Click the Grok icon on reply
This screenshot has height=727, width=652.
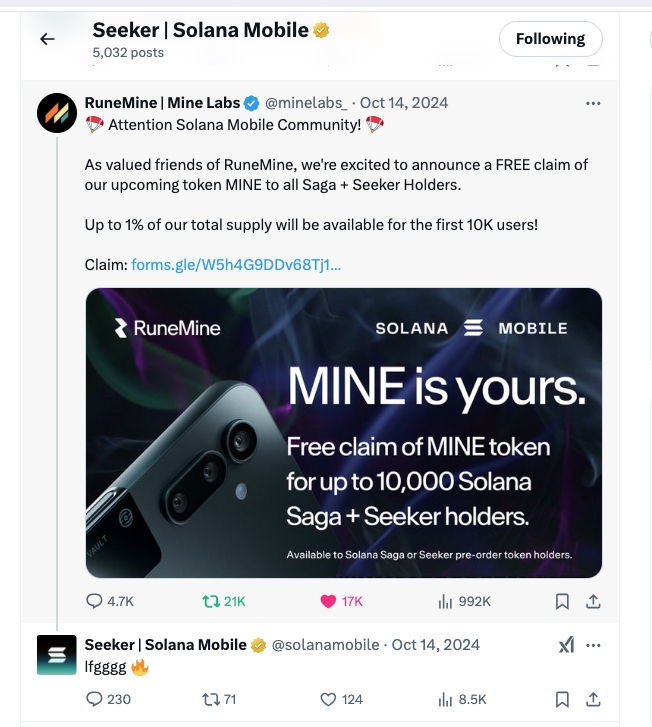pos(566,645)
